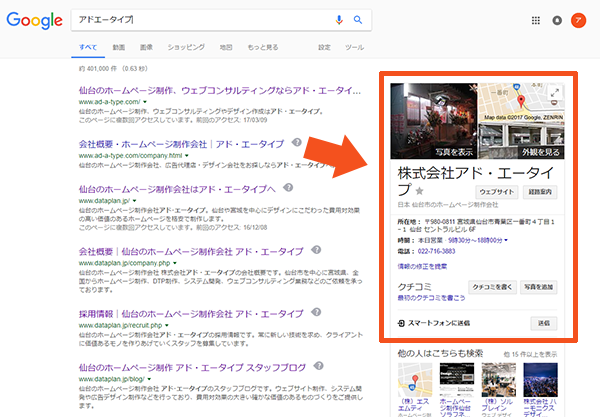
Task: Click the Google logo
Action: [x=34, y=20]
